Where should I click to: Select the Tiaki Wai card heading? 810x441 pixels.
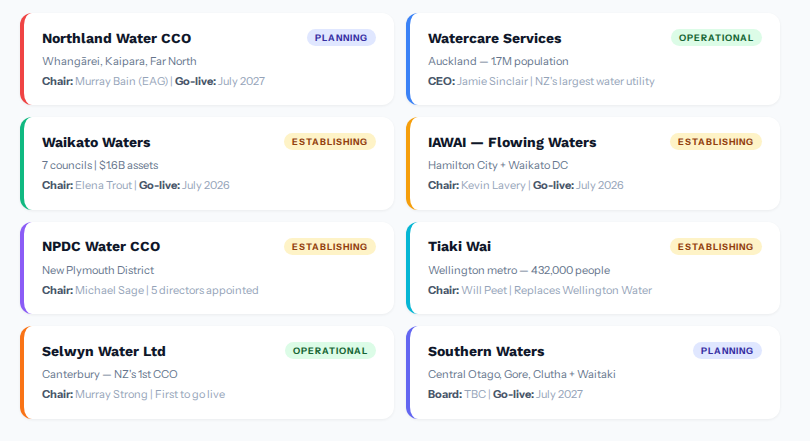459,246
